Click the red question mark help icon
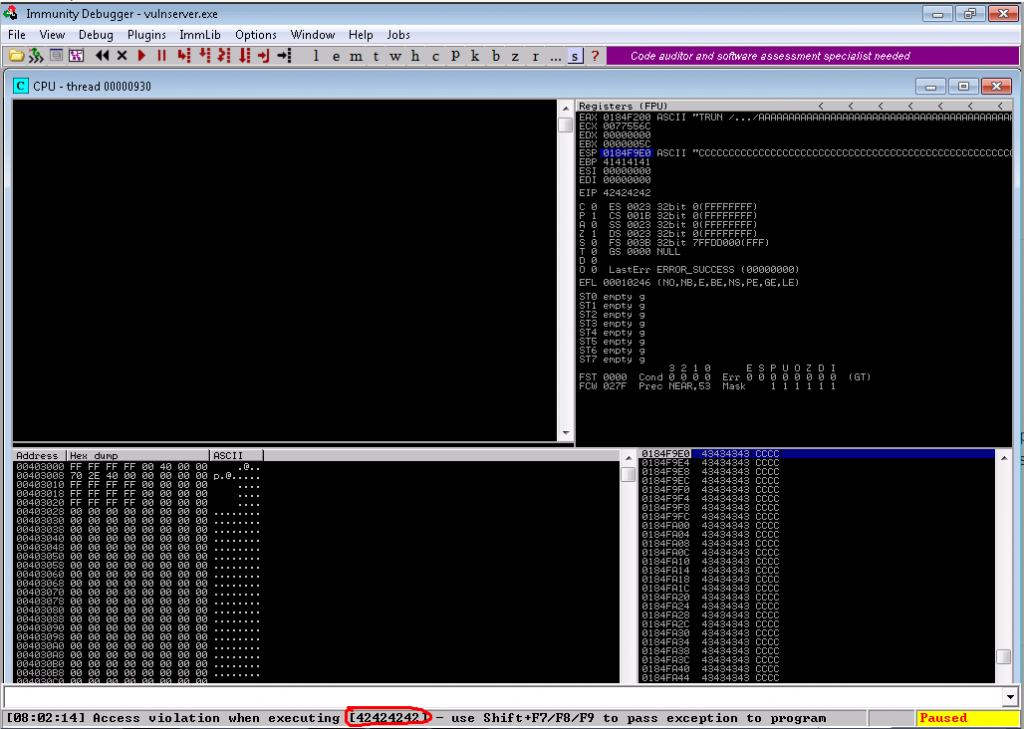 594,56
